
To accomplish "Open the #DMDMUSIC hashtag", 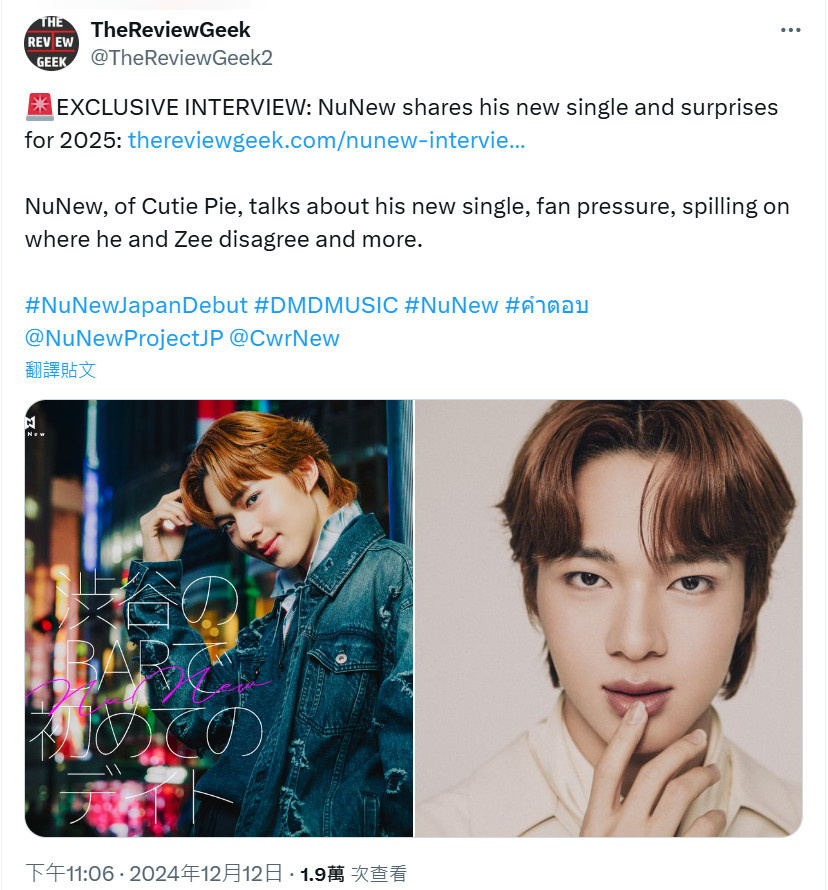I will (326, 305).
